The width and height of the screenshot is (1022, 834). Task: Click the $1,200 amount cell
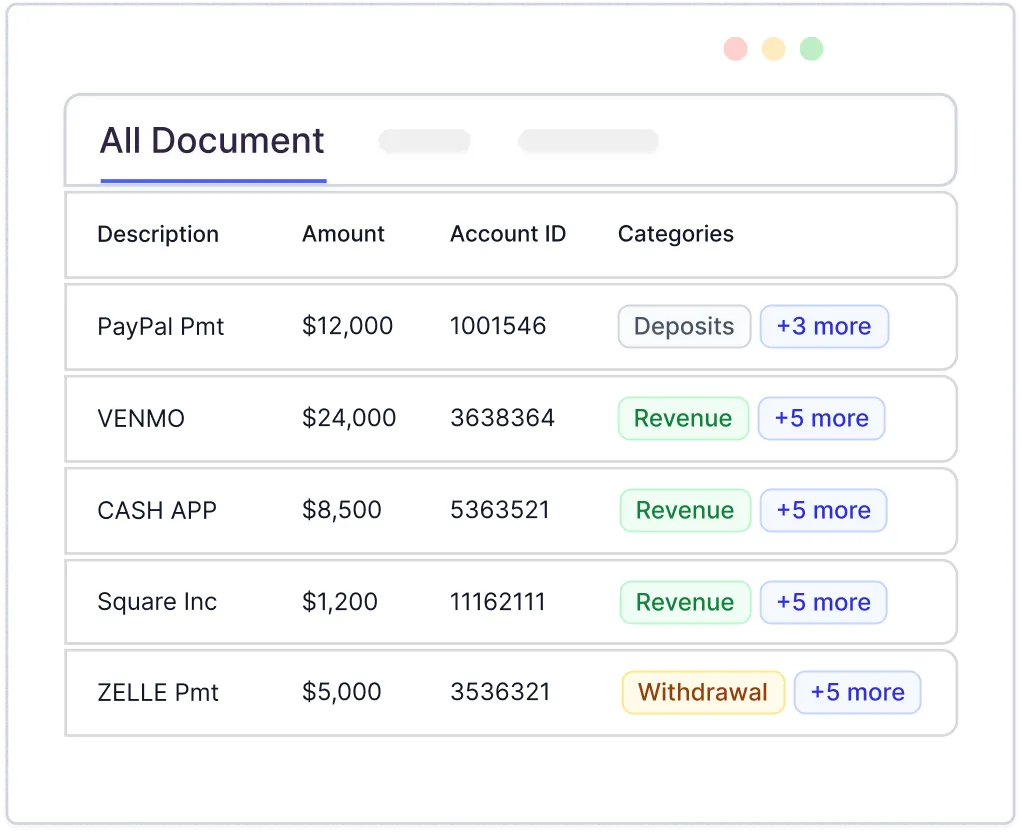340,601
